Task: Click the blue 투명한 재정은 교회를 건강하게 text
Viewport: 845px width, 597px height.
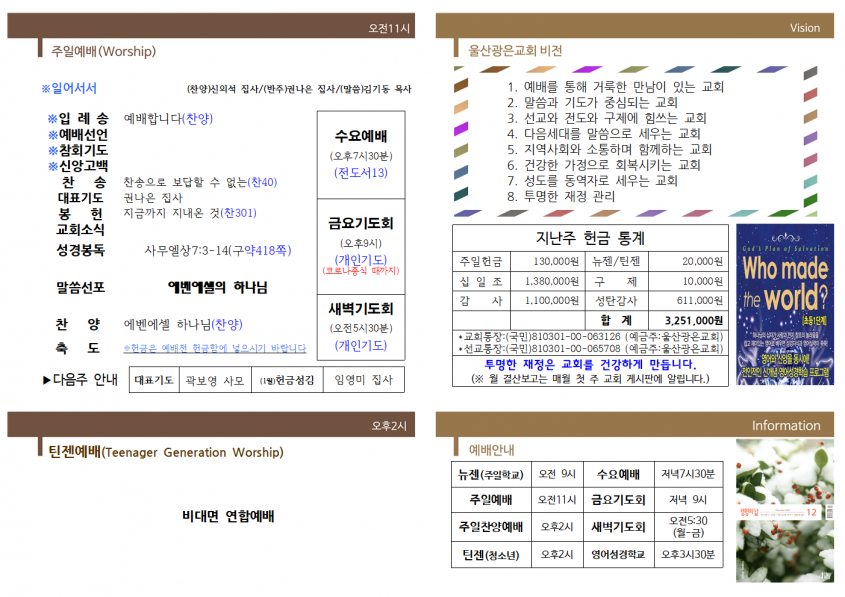Action: coord(591,364)
